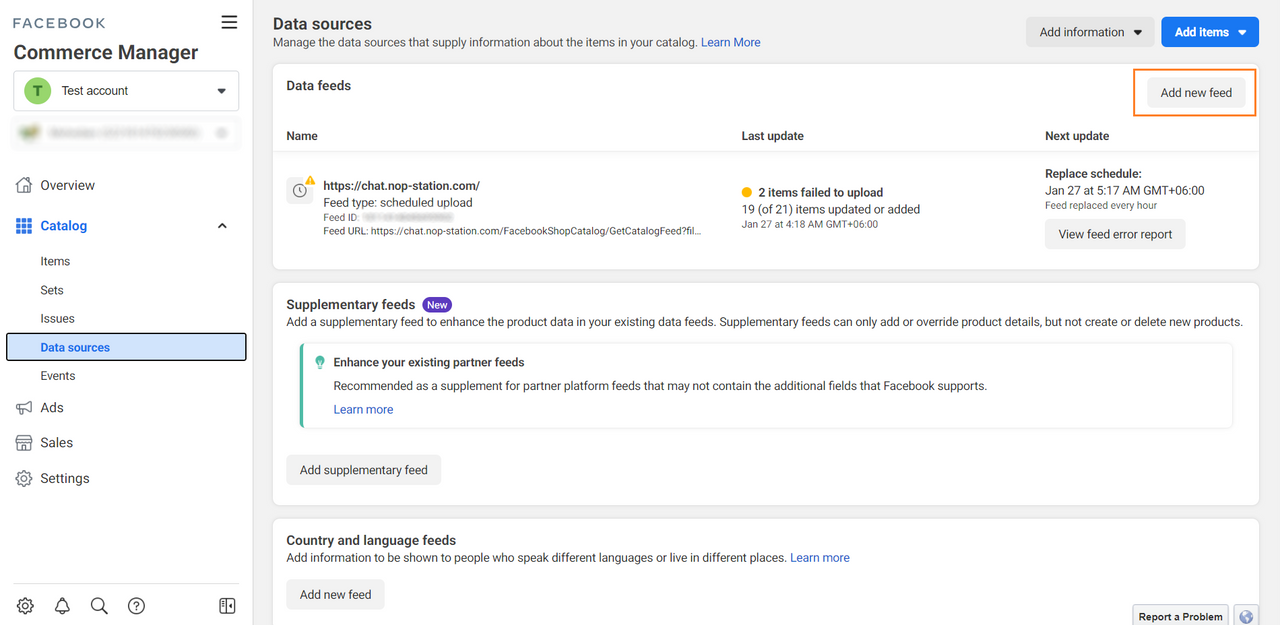Click the yellow warning status dot

[747, 192]
